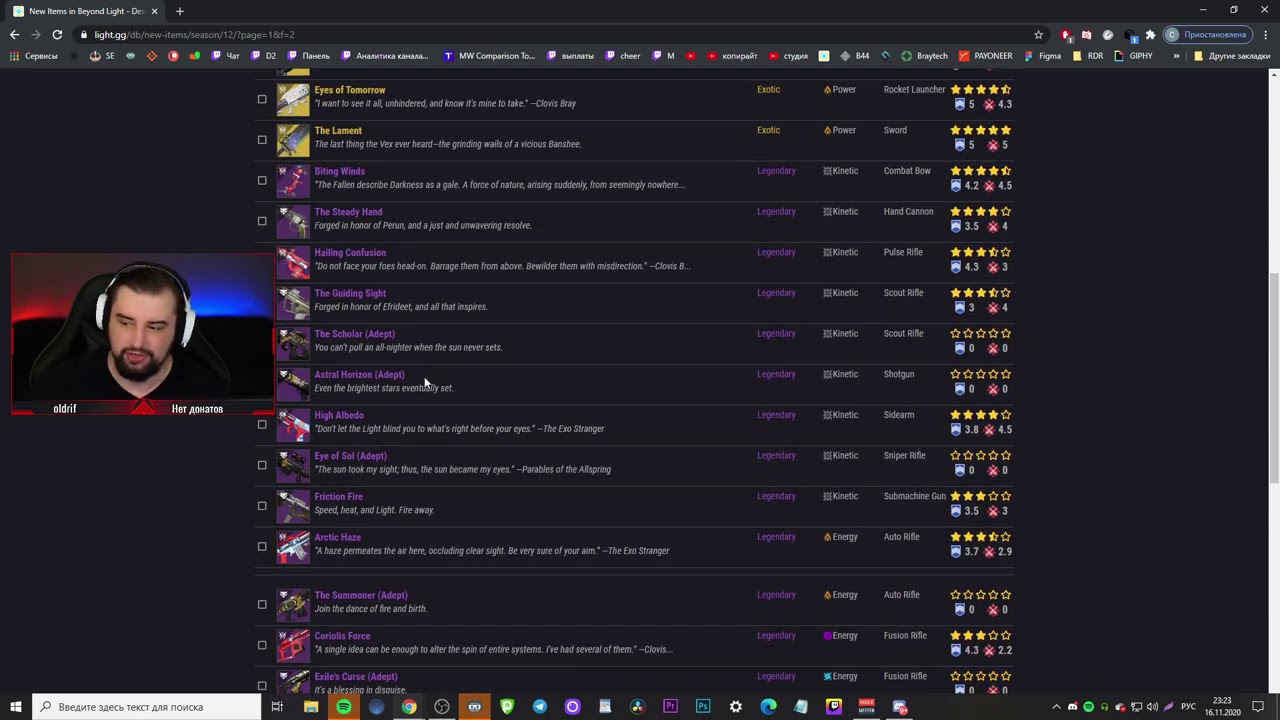
Task: Open The Summoner (Adept) item link
Action: 360,595
